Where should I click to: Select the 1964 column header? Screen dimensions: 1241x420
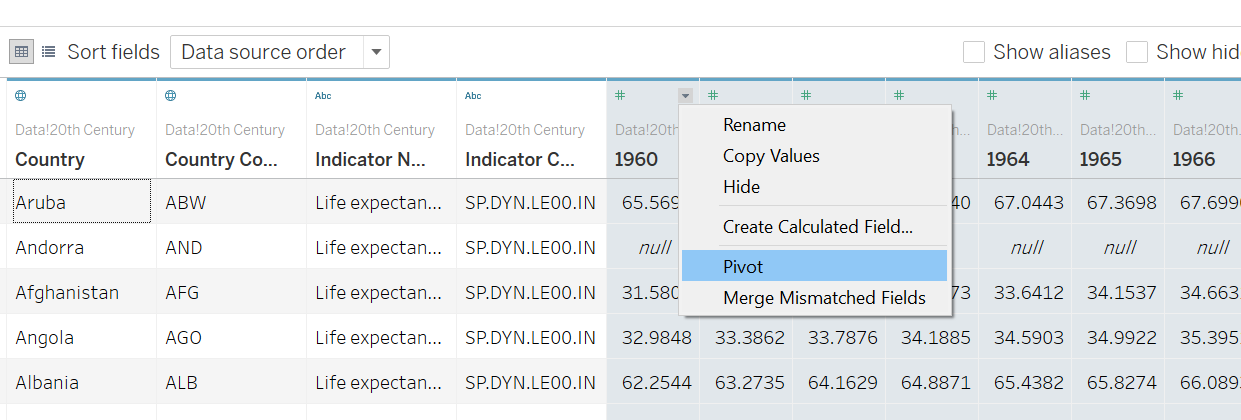(x=1008, y=159)
